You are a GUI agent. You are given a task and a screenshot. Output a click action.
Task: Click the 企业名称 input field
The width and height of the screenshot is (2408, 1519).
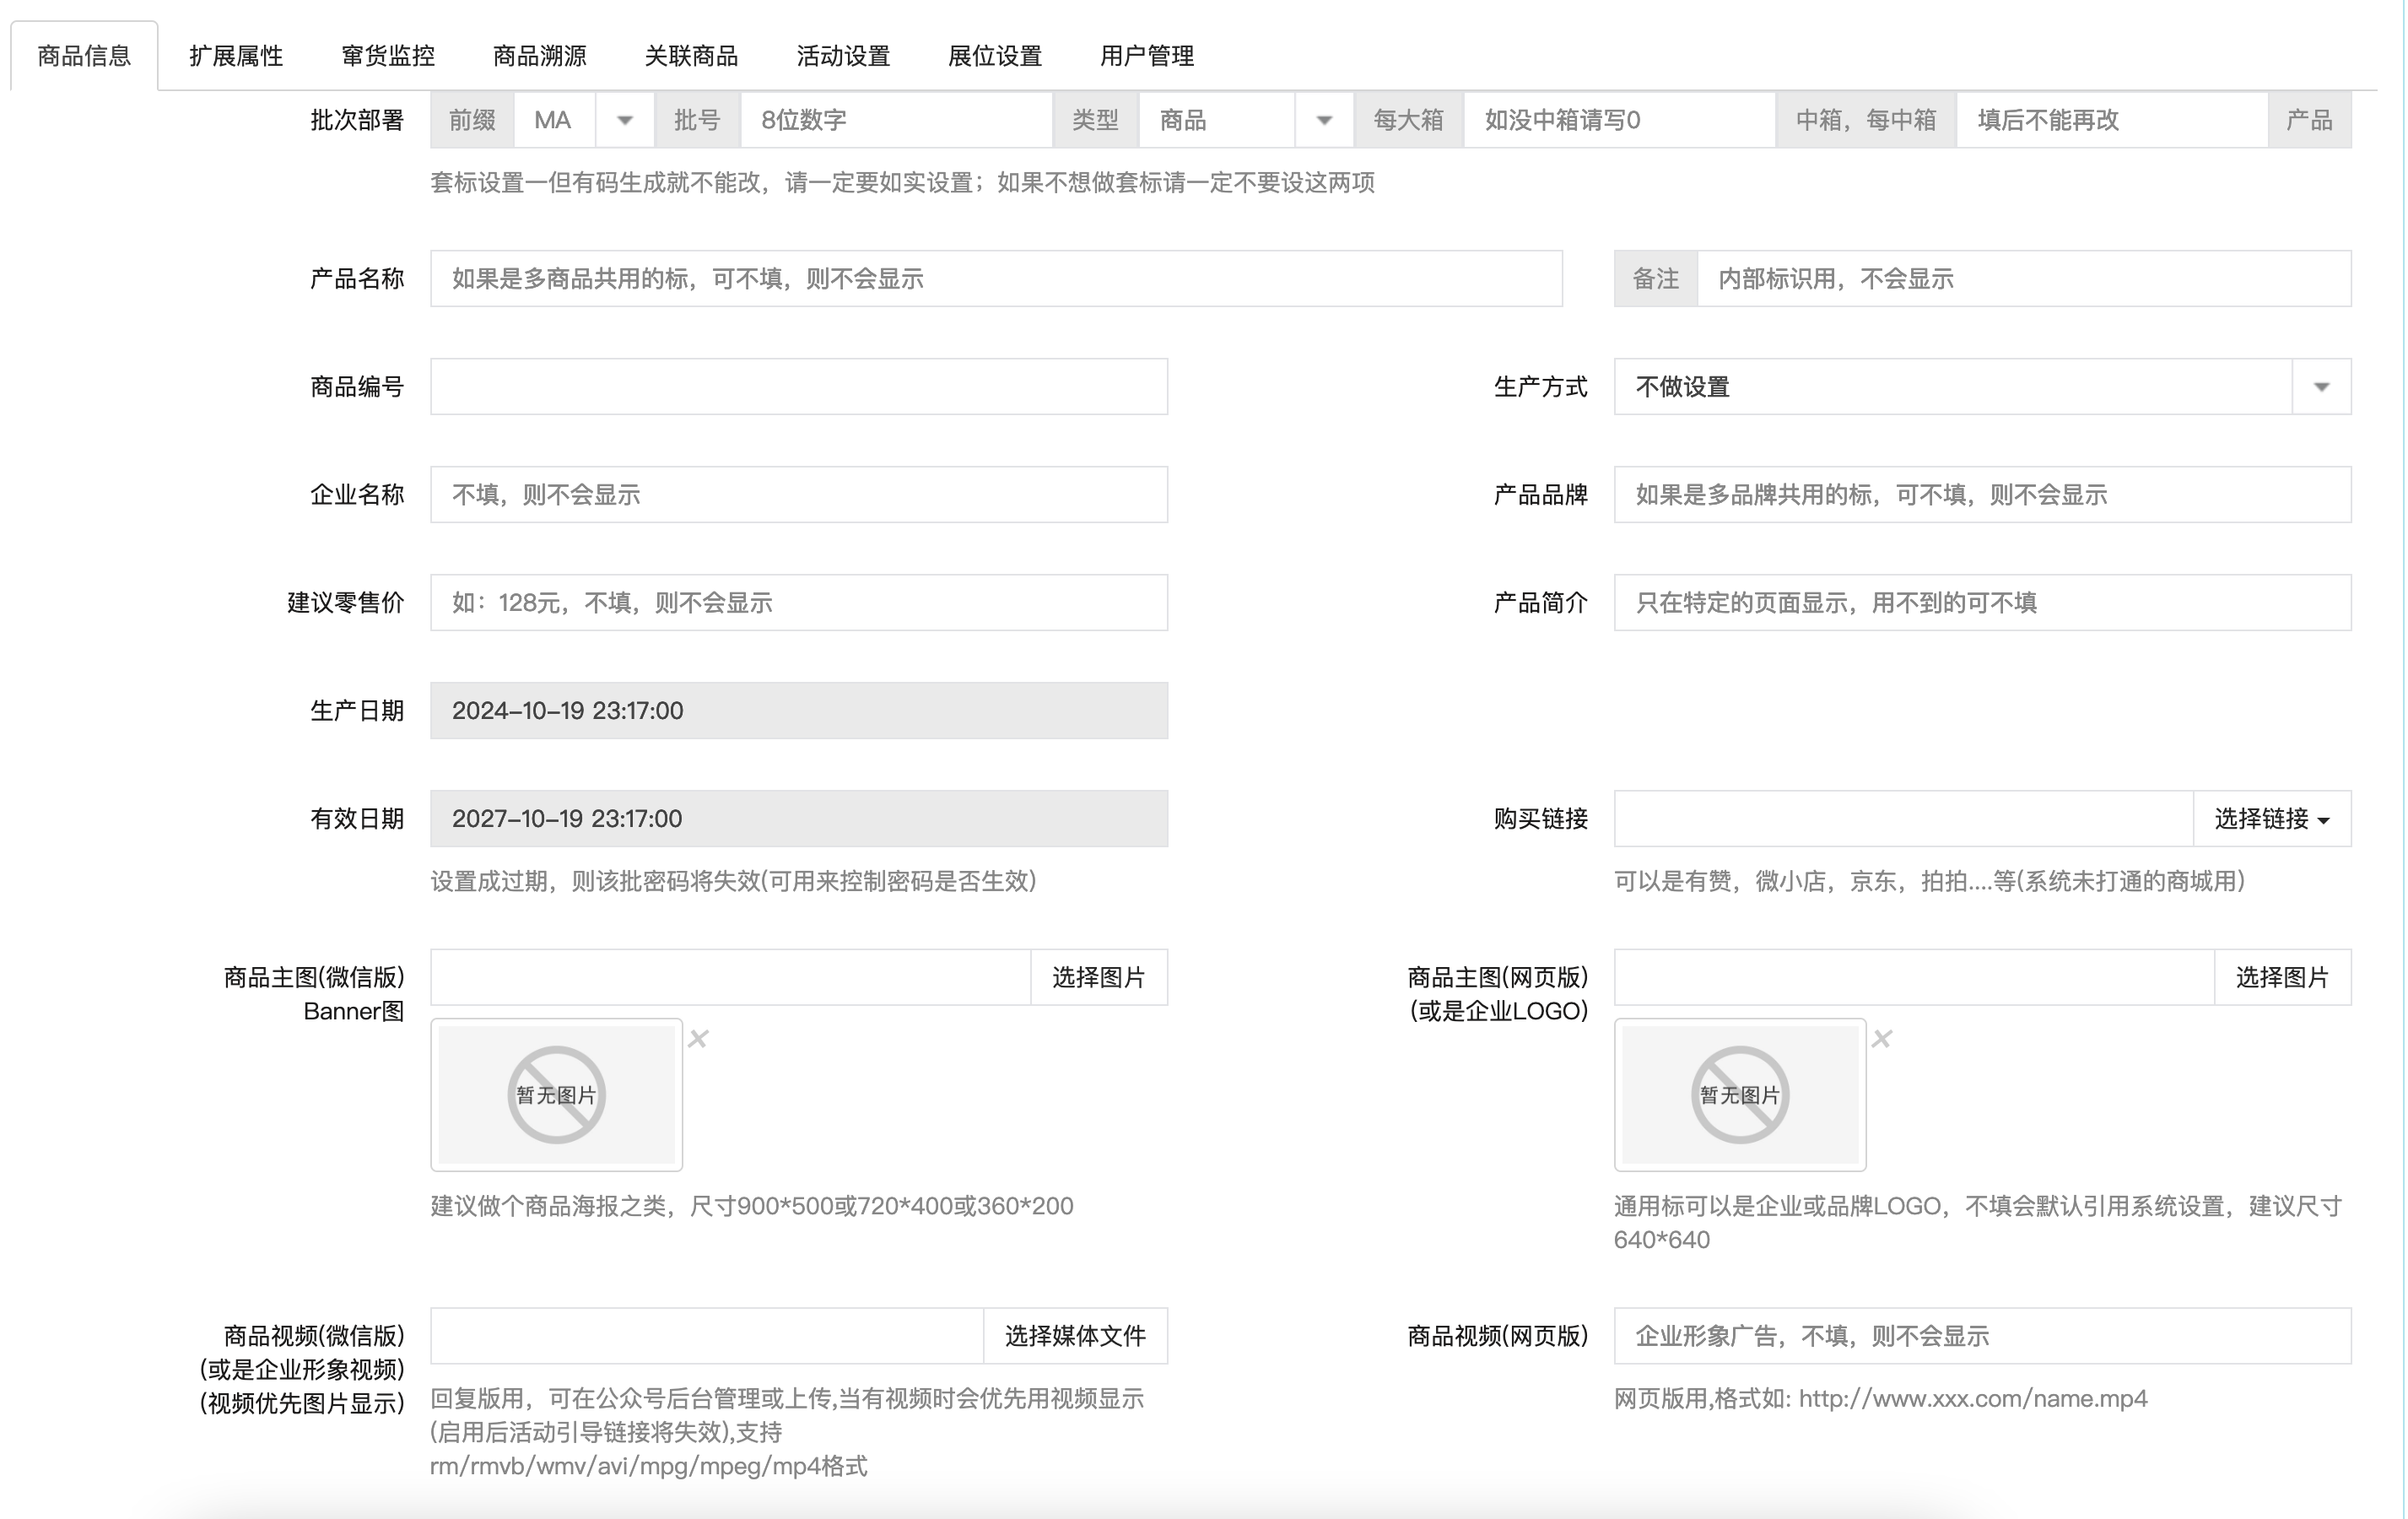click(799, 495)
